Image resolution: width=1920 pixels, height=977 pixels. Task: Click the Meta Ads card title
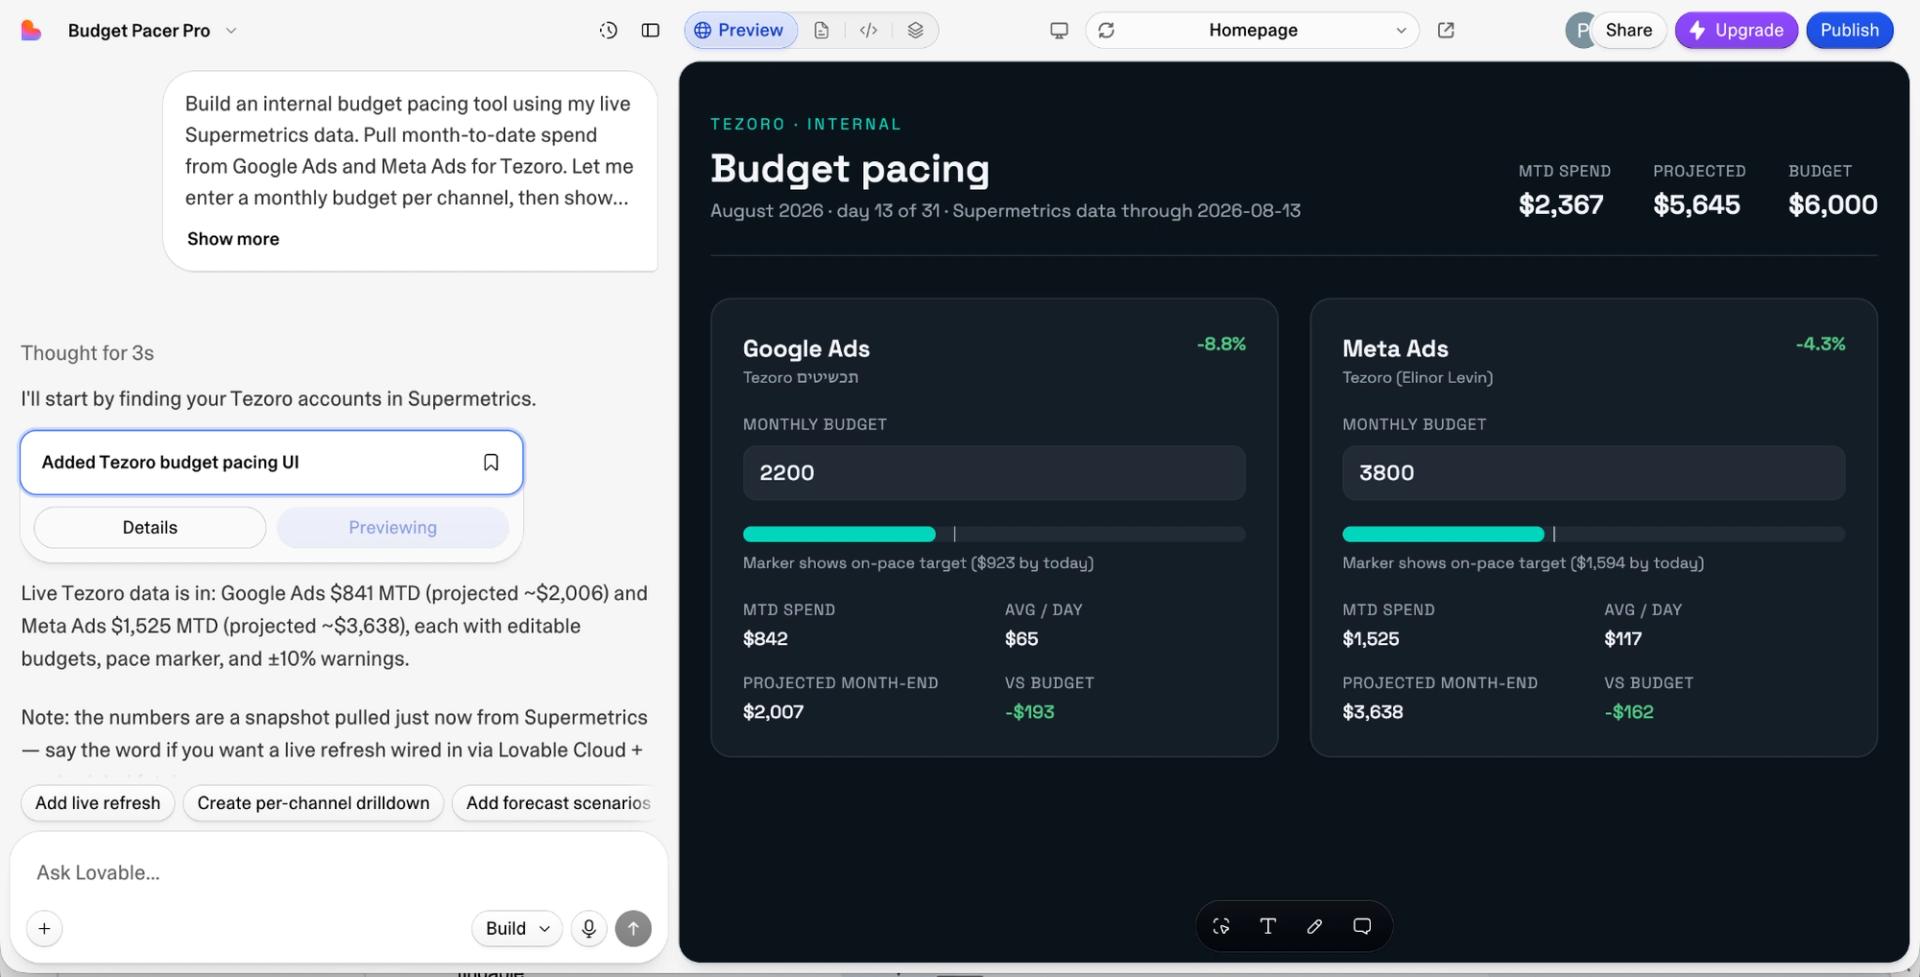pyautogui.click(x=1395, y=349)
